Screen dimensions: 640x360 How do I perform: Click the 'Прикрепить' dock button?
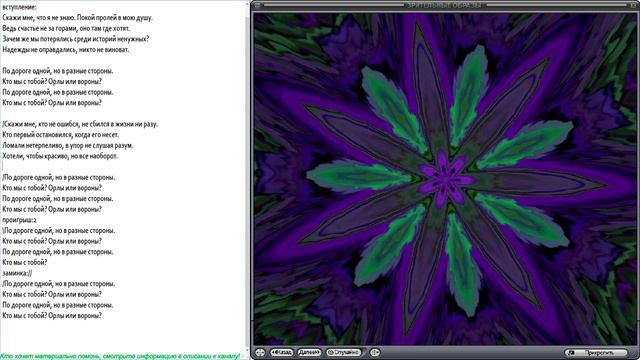[x=597, y=352]
